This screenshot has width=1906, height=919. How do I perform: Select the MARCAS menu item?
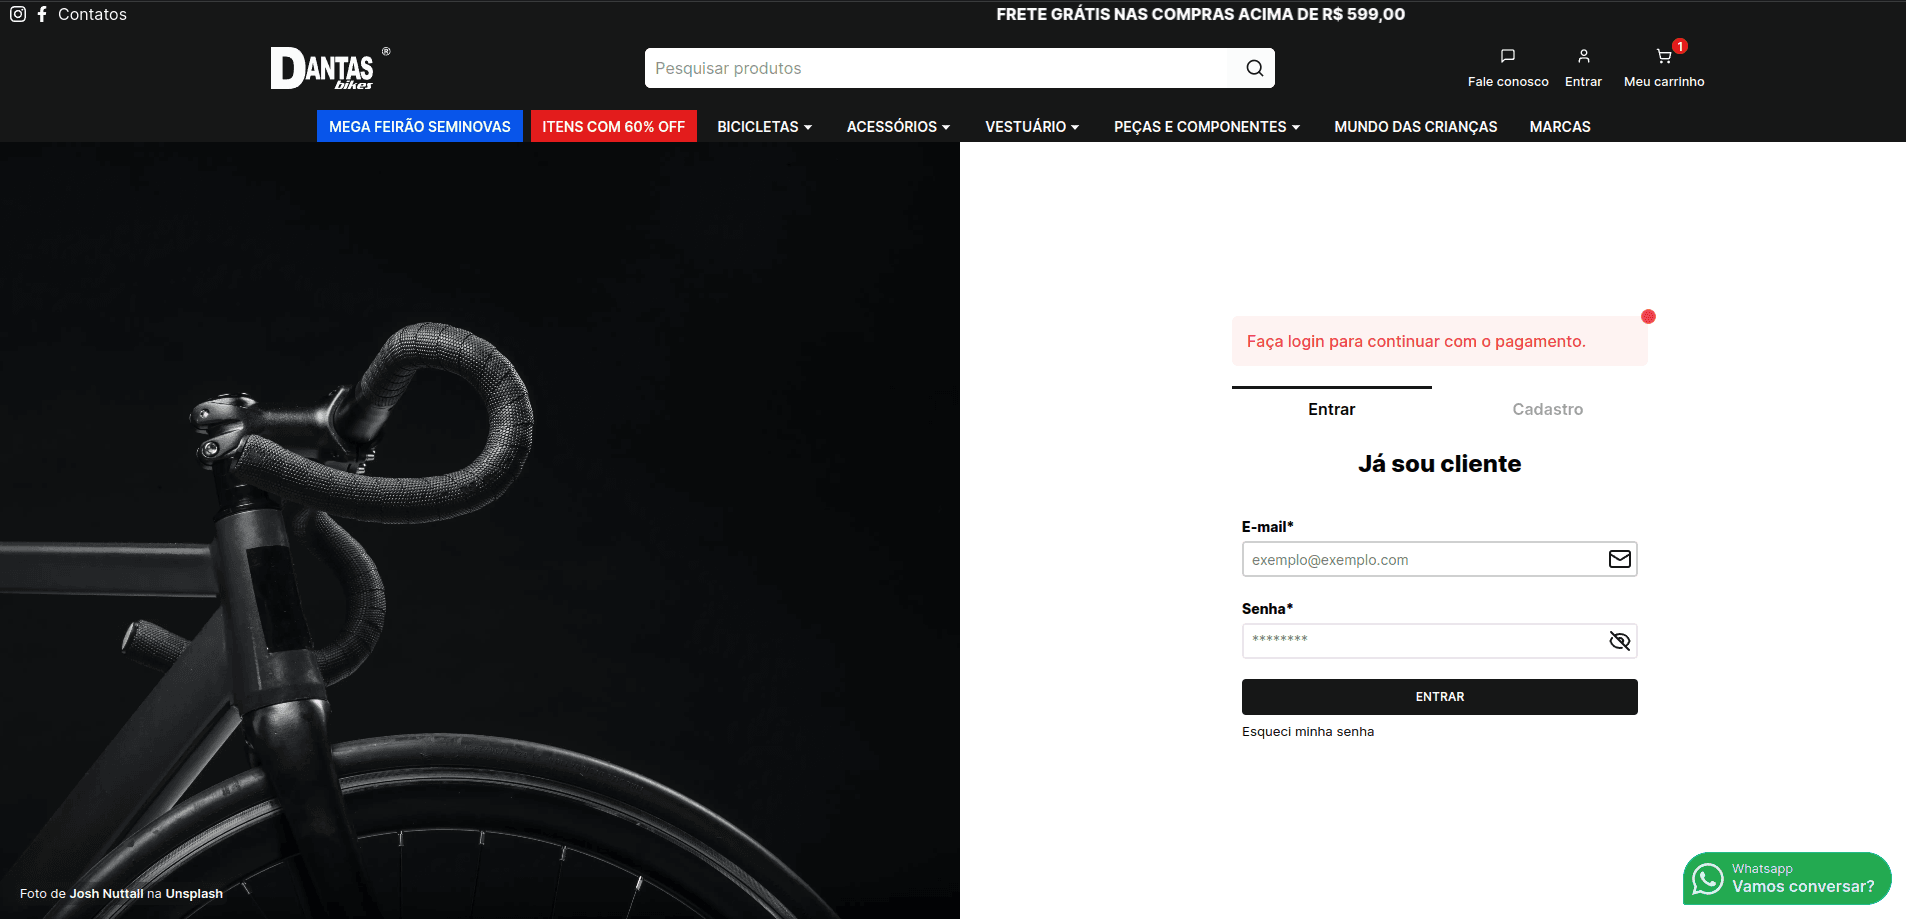click(1559, 126)
